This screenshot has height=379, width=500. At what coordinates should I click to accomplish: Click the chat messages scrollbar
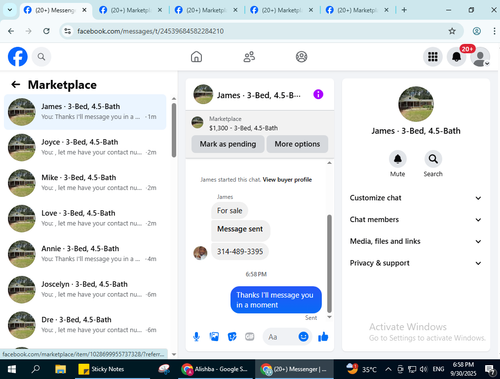pyautogui.click(x=329, y=263)
